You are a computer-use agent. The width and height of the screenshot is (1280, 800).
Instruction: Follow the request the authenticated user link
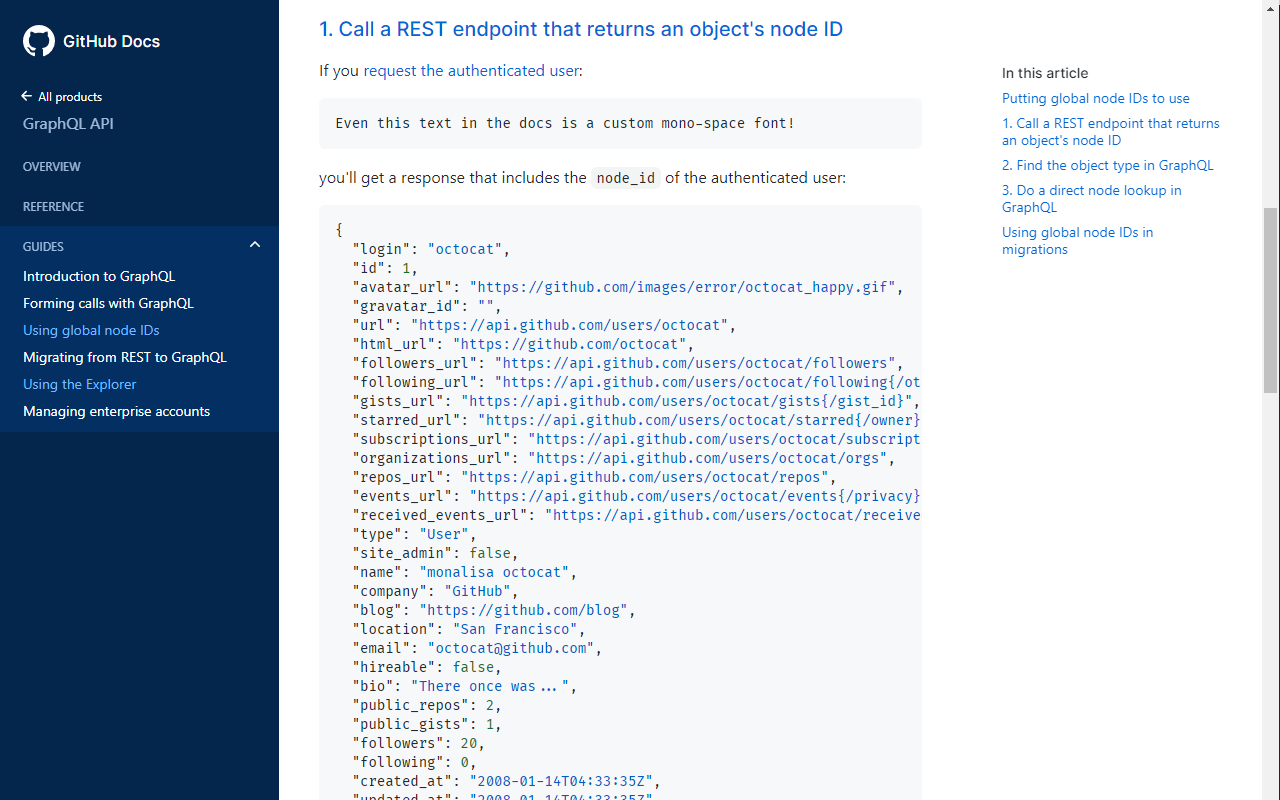pos(471,70)
